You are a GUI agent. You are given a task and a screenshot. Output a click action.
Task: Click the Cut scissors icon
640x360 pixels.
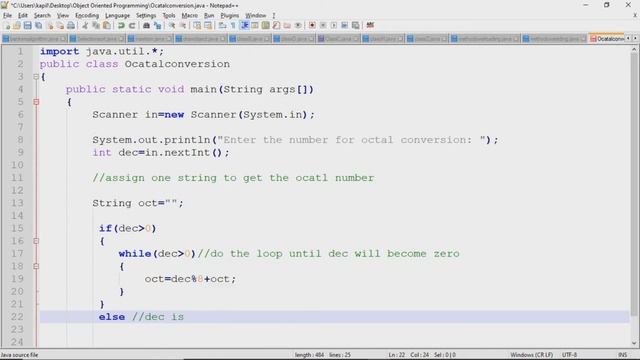pyautogui.click(x=85, y=25)
